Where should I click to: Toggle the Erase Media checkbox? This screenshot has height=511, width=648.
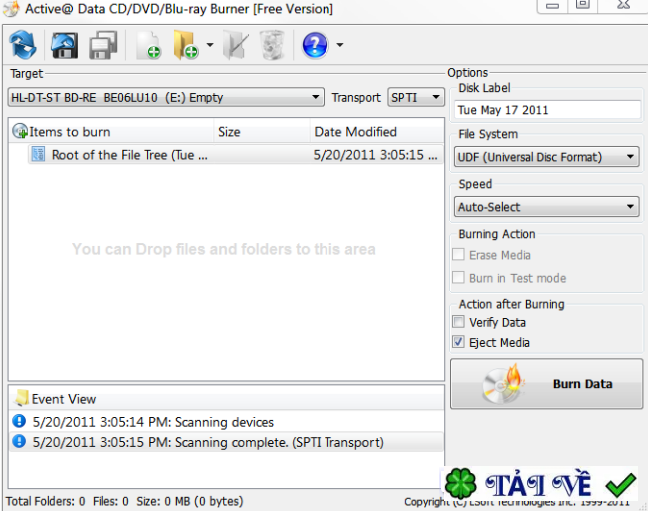[x=458, y=254]
